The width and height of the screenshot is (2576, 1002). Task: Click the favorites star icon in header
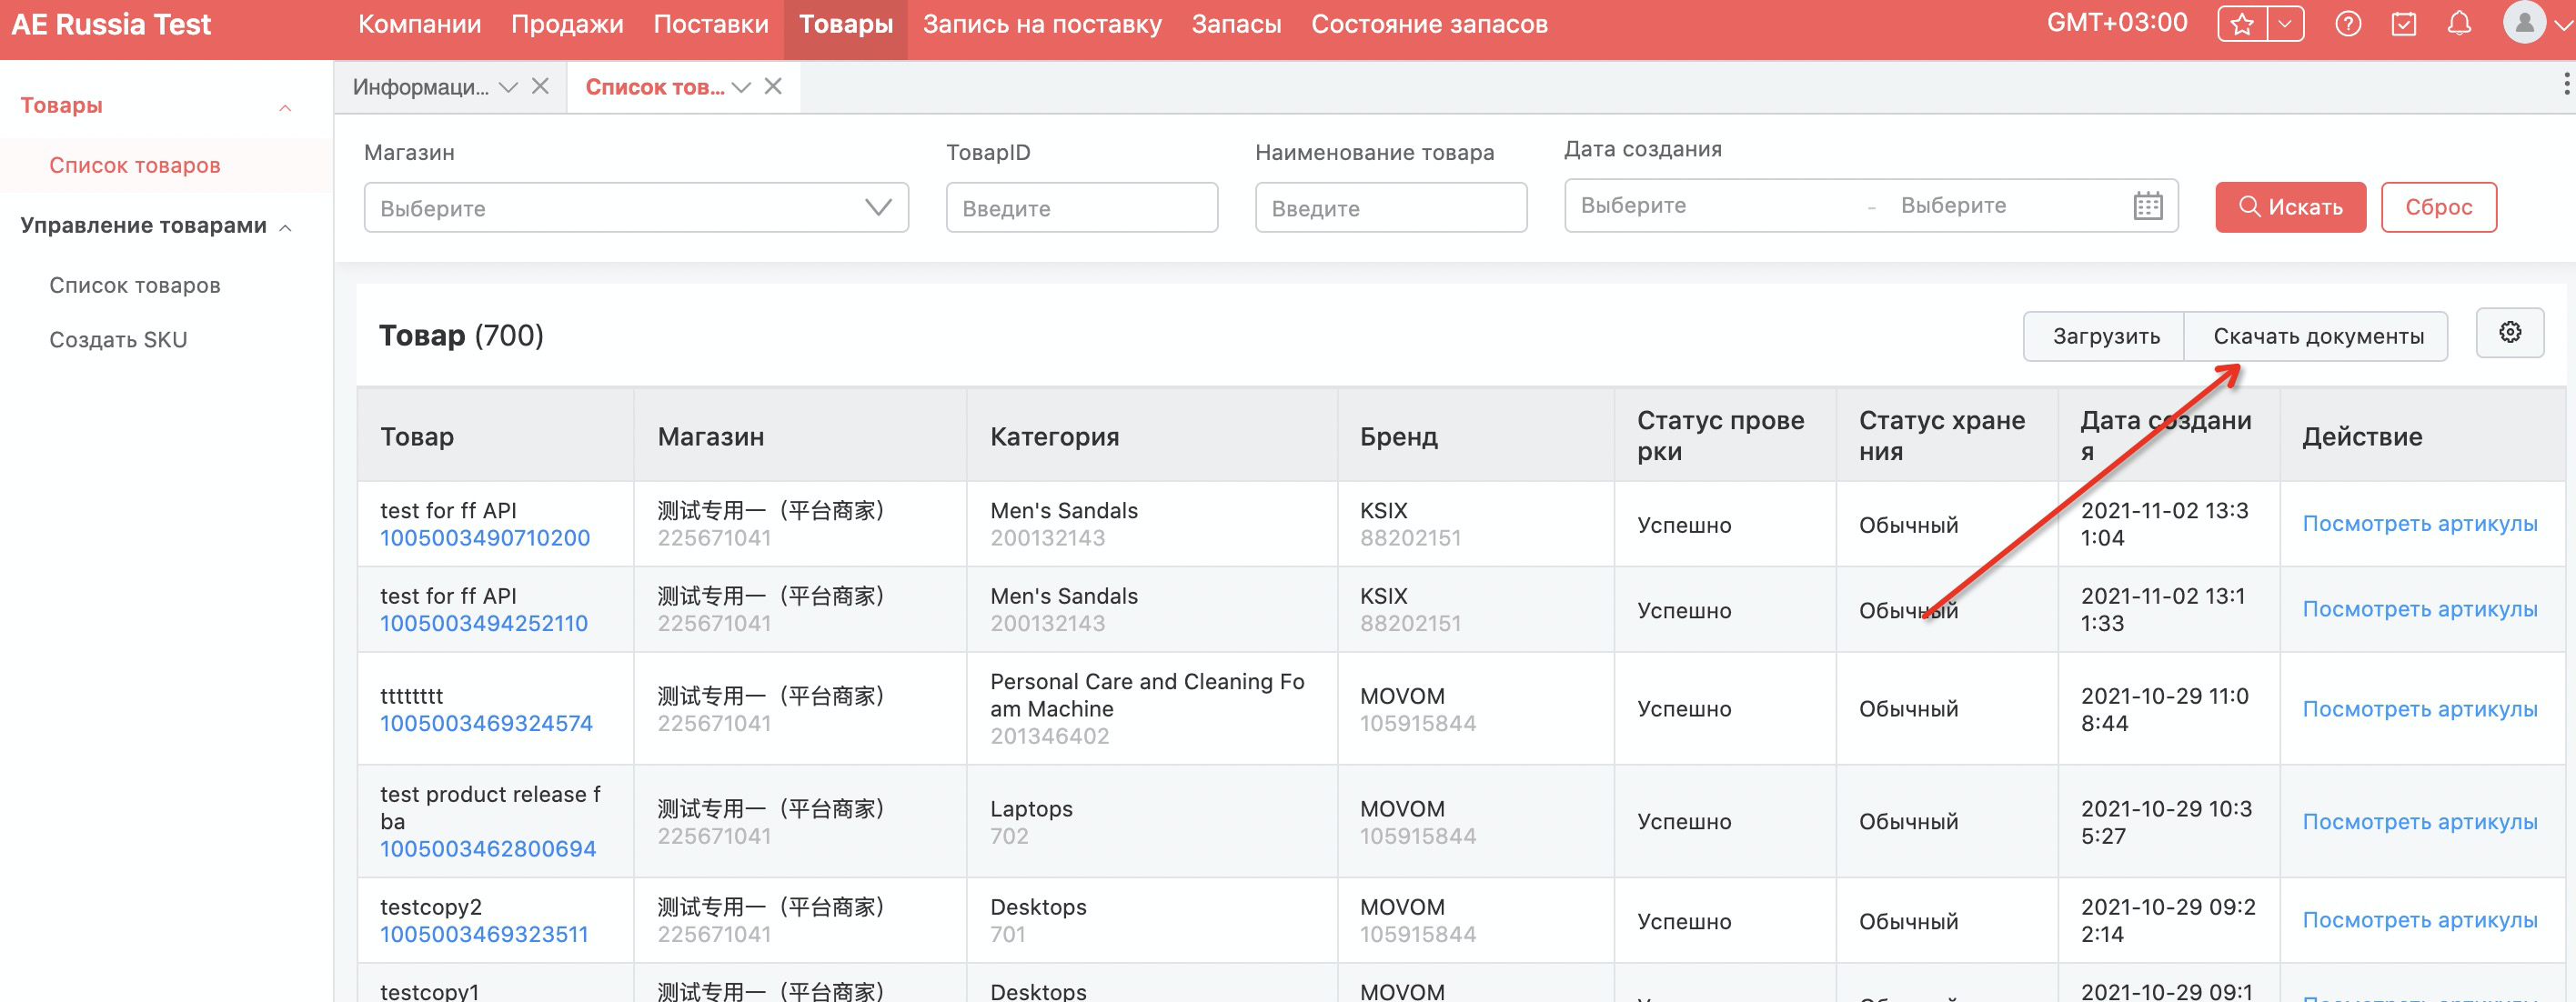pos(2241,24)
